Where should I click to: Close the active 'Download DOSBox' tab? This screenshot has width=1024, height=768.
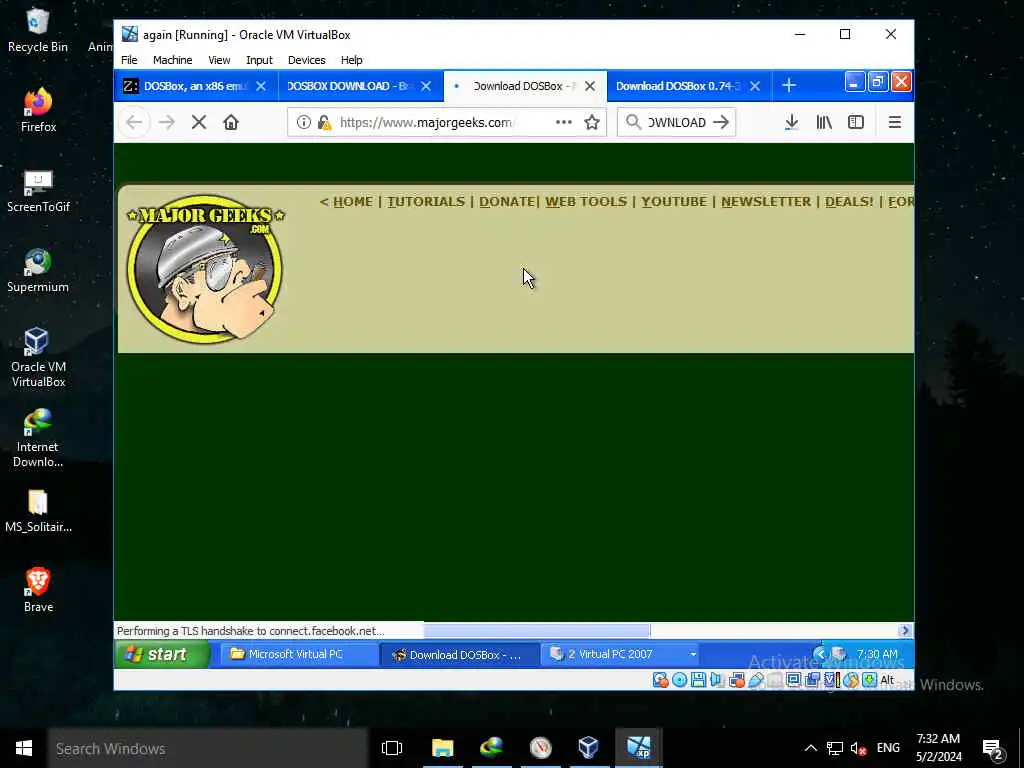[590, 86]
